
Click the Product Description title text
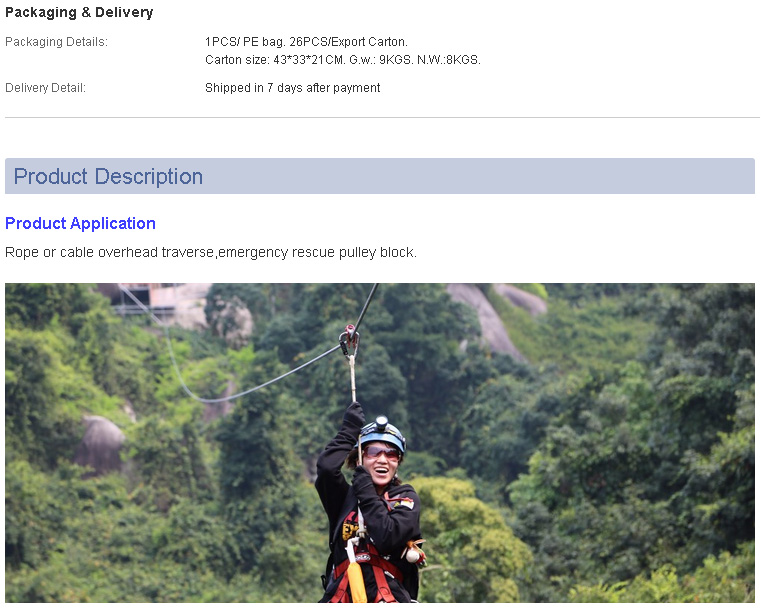(x=108, y=176)
